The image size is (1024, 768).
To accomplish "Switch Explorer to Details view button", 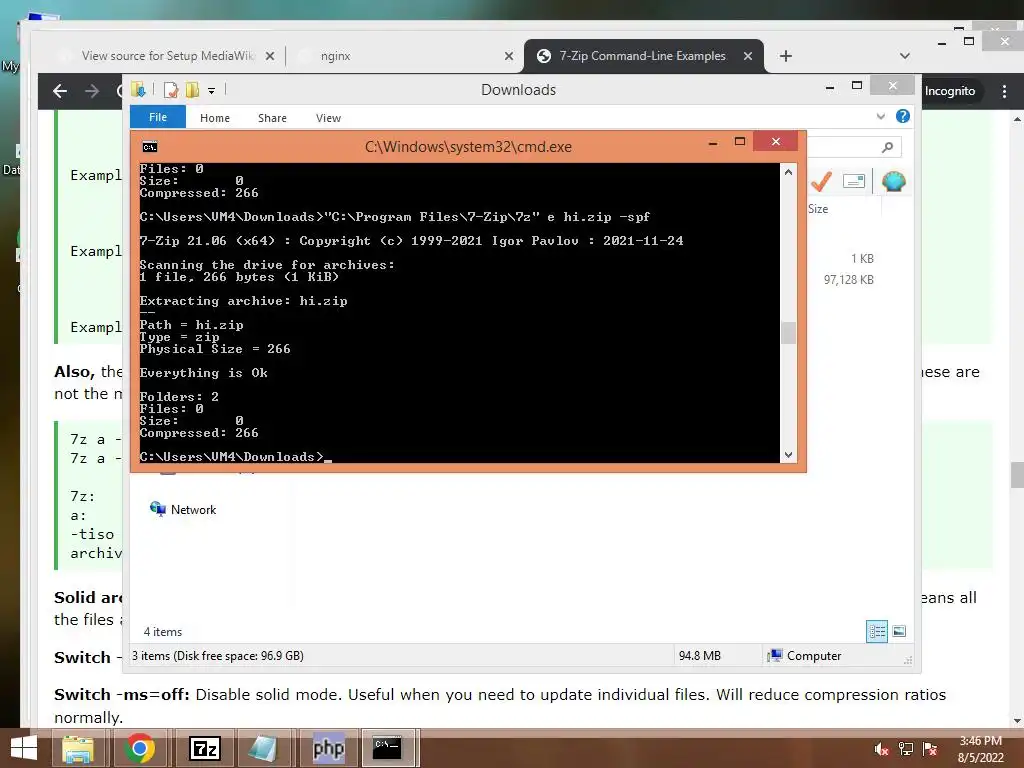I will (x=876, y=631).
